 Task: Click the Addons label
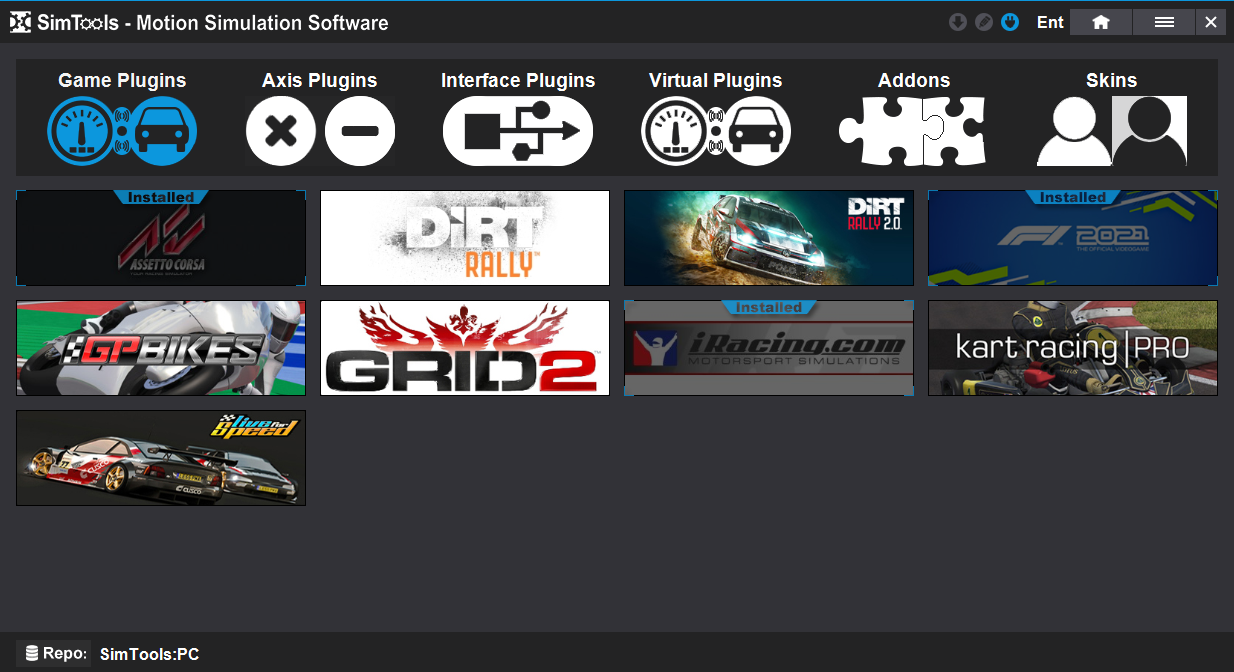point(914,81)
